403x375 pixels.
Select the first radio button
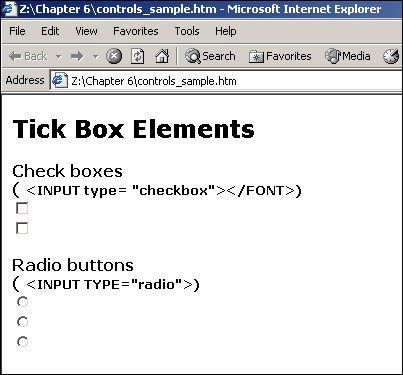(x=22, y=302)
